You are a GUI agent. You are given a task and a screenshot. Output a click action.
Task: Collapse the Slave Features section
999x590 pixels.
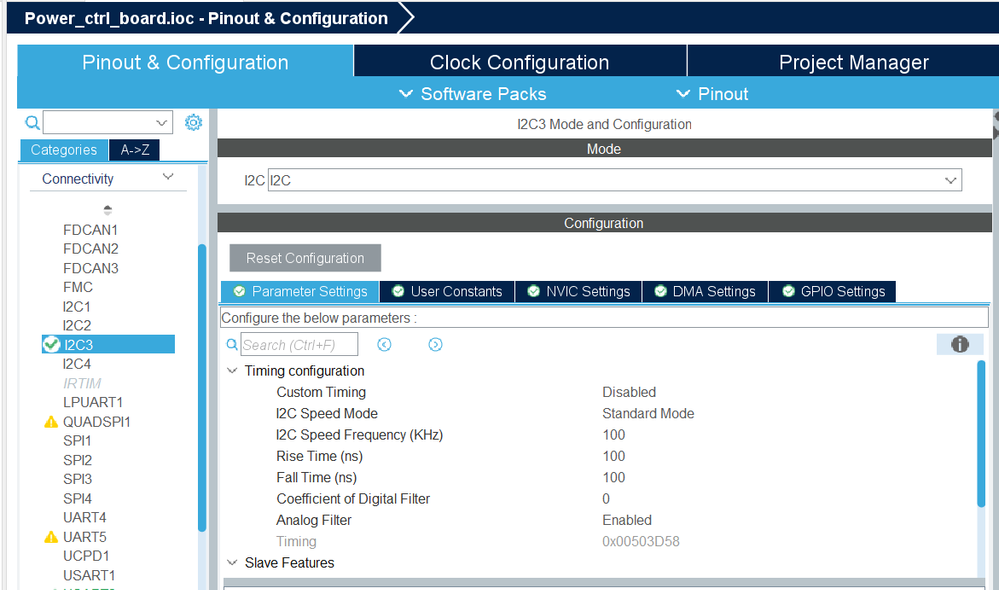(232, 563)
